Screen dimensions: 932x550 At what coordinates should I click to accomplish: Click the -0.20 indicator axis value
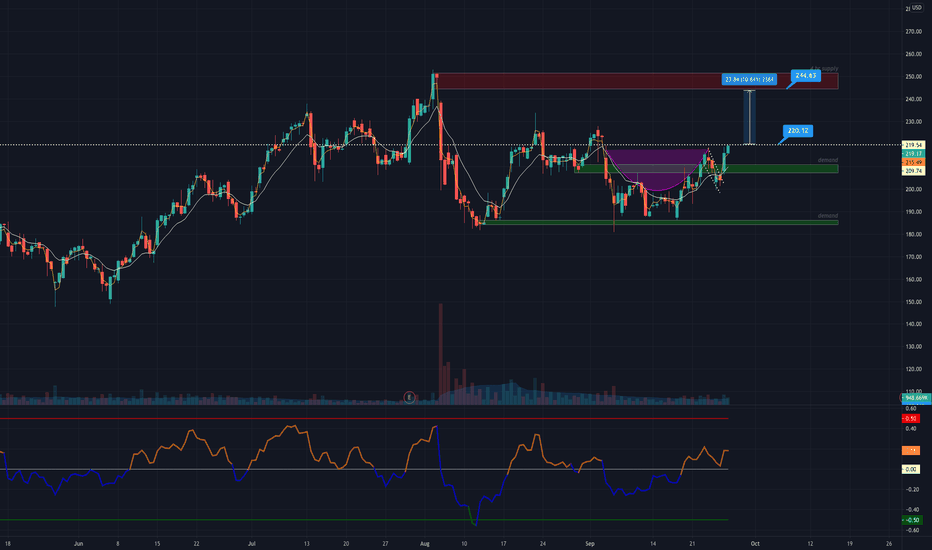tap(912, 489)
